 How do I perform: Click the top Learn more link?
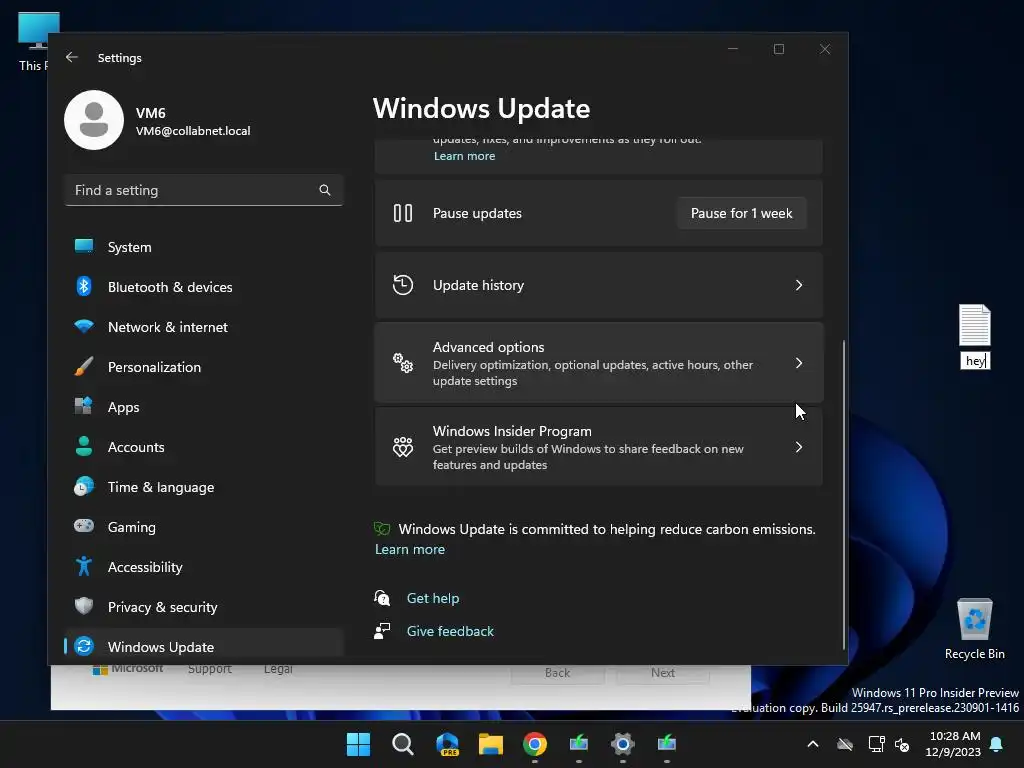coord(464,156)
